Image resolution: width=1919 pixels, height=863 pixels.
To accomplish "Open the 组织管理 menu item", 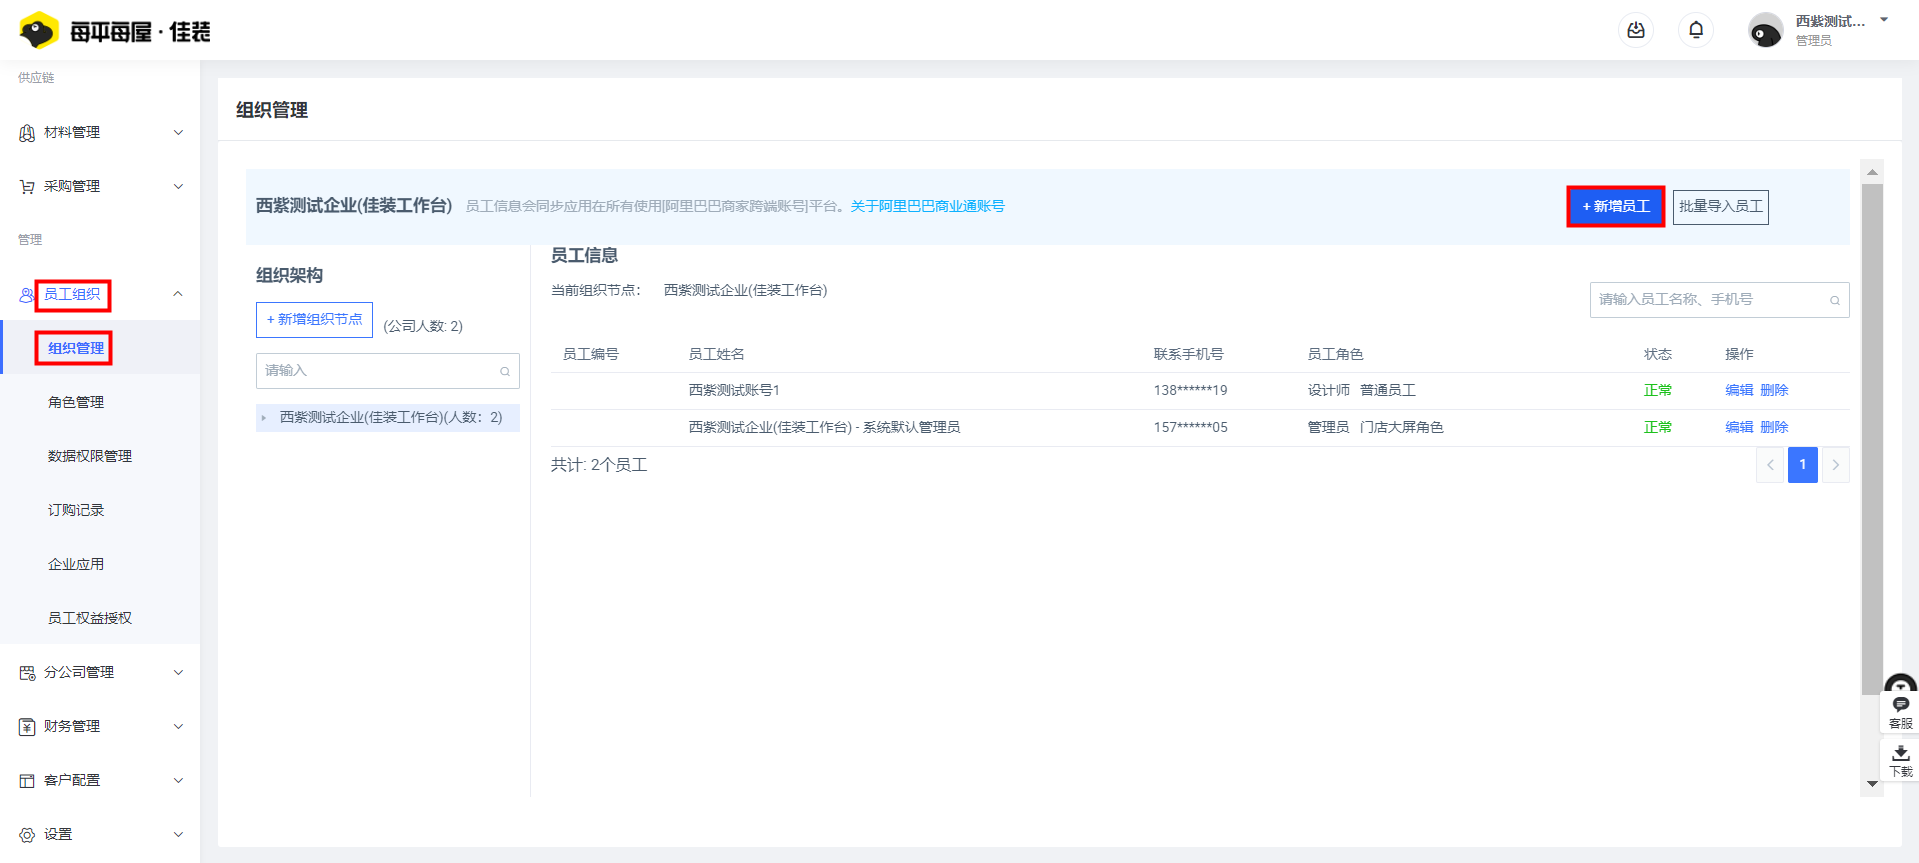I will (76, 348).
